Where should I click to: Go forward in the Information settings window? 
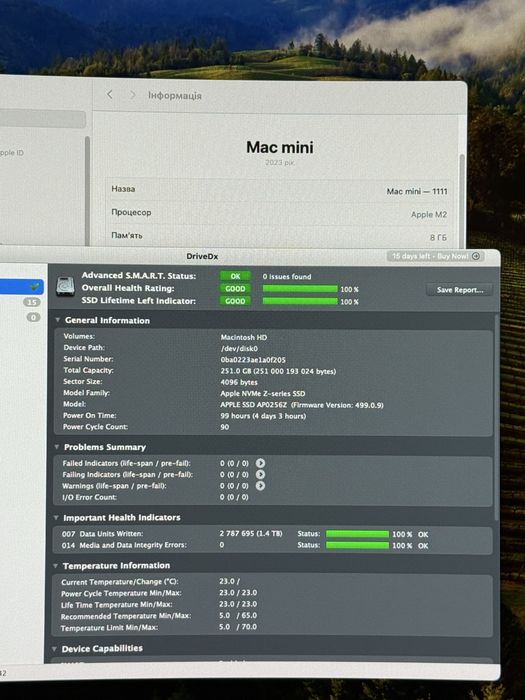(x=133, y=95)
